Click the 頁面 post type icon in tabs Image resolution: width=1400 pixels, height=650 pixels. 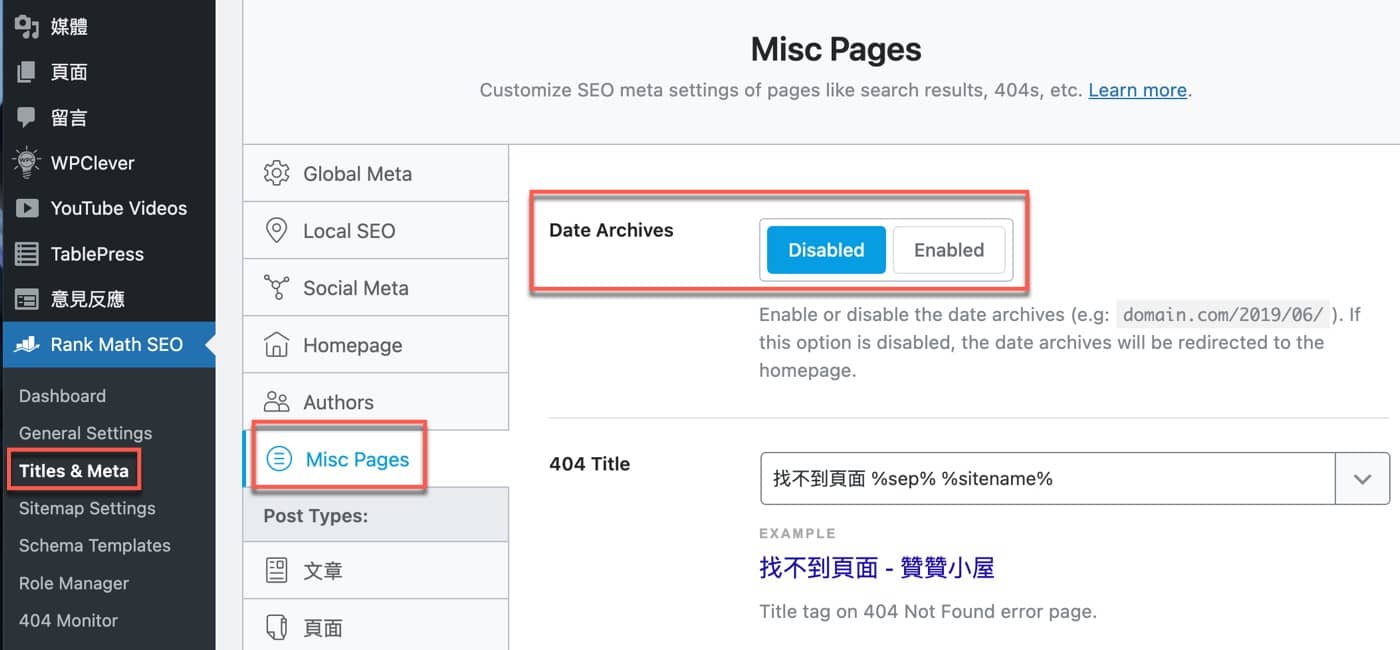point(276,628)
